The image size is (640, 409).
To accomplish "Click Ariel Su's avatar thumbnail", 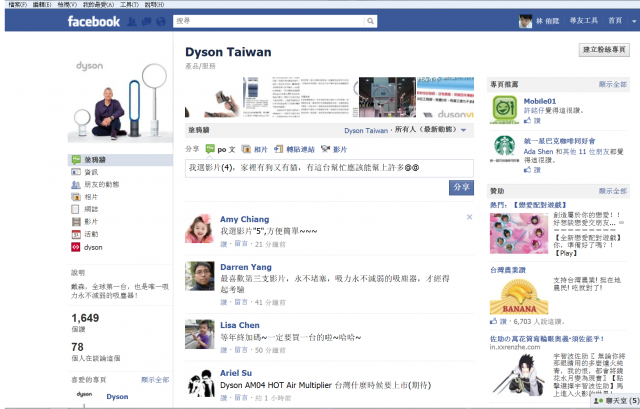I will (200, 383).
